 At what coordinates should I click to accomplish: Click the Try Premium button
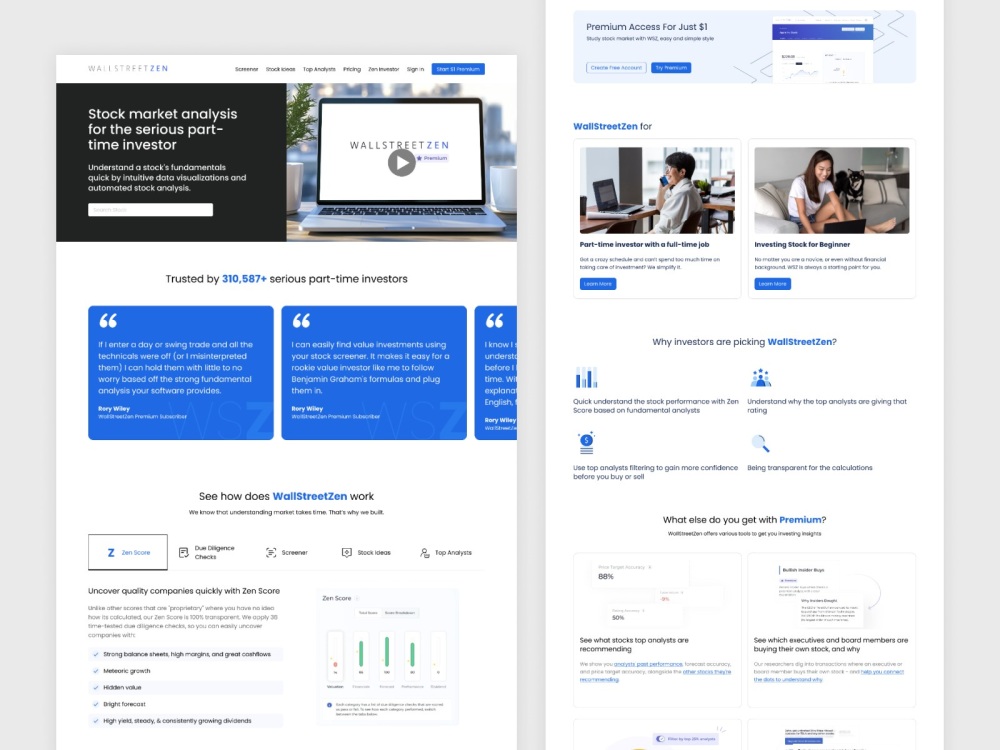[671, 68]
